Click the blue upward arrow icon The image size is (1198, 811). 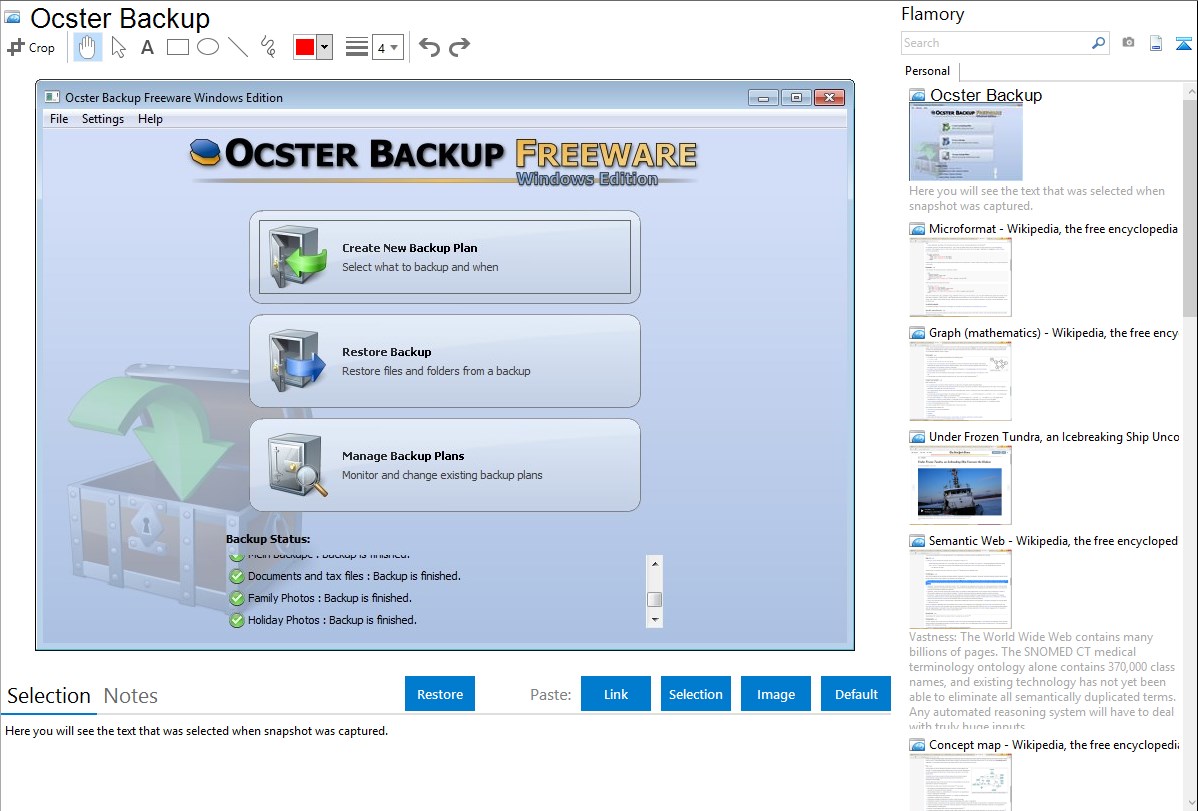[1183, 43]
